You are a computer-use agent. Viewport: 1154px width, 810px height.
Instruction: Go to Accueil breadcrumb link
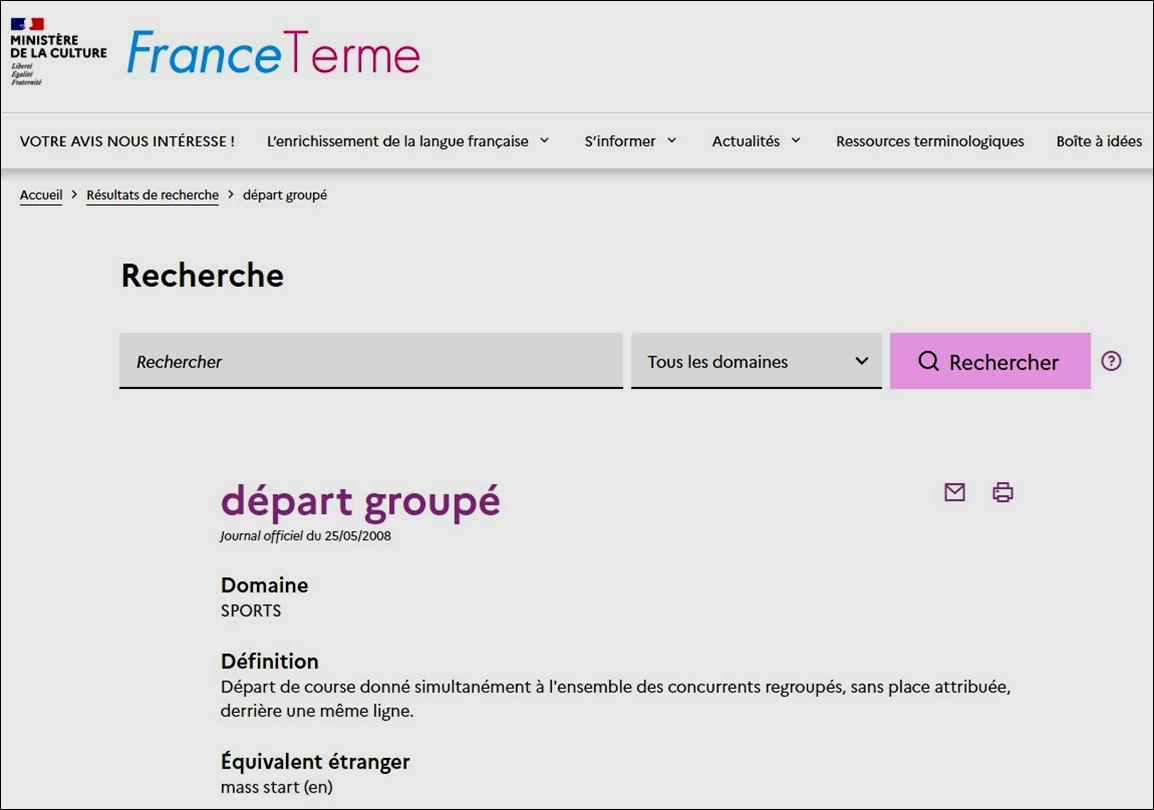(x=41, y=195)
